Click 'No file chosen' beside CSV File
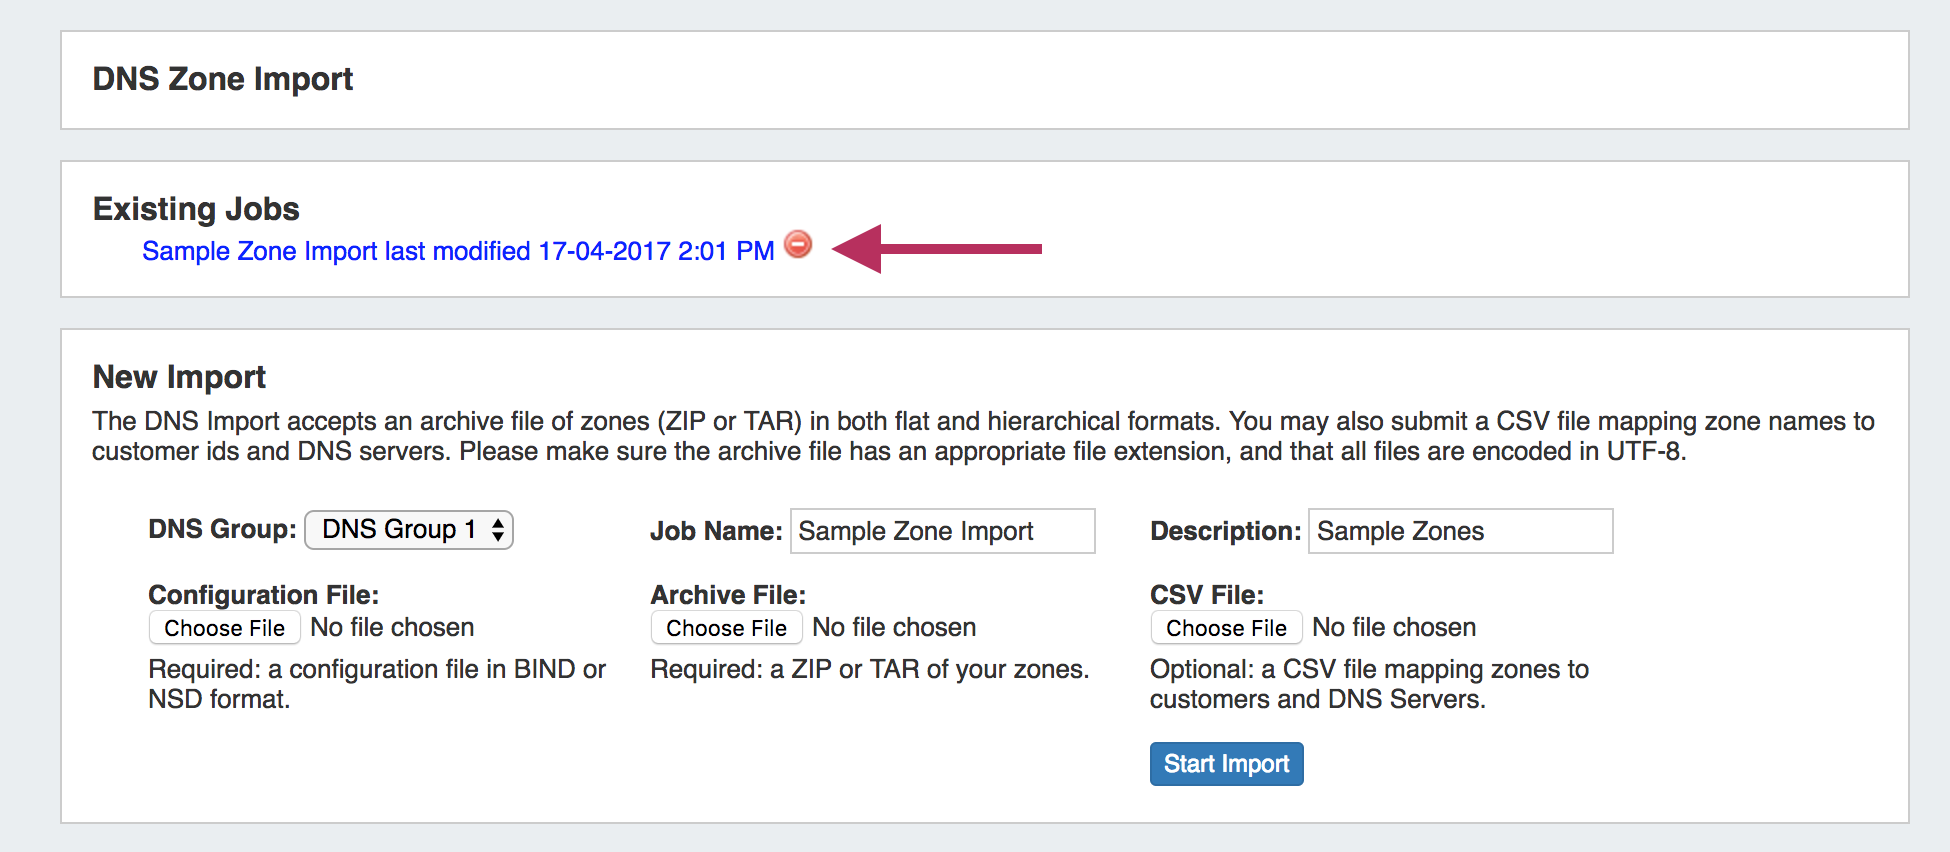 1394,628
